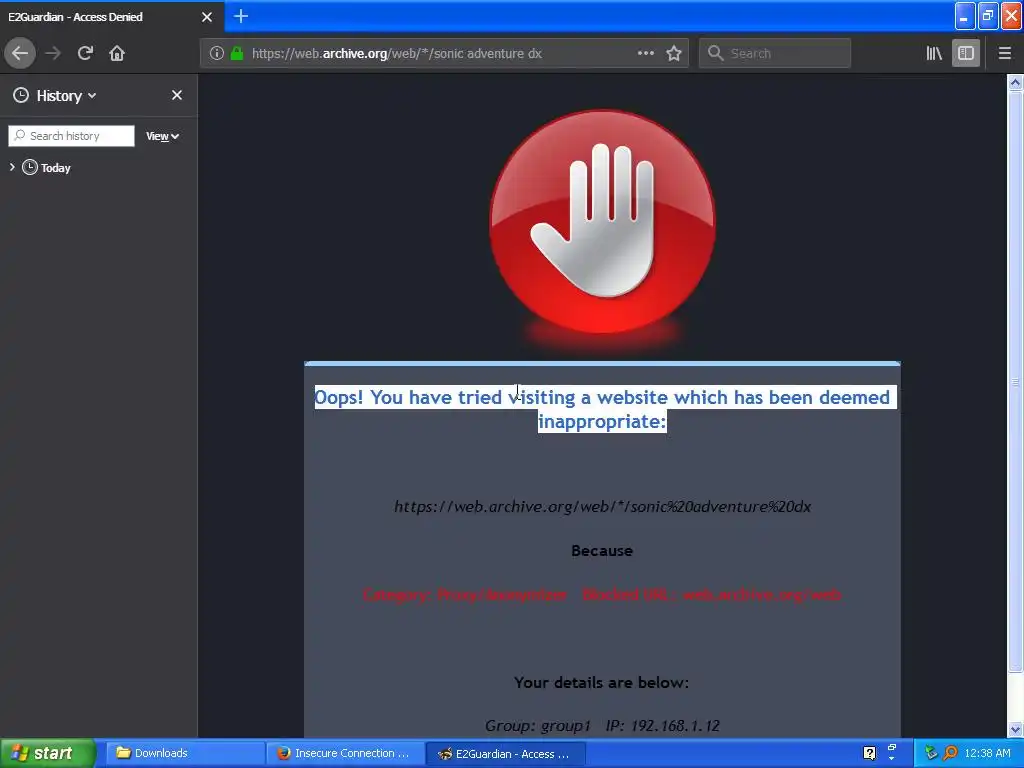
Task: Toggle the sidebar view button
Action: pyautogui.click(x=966, y=53)
